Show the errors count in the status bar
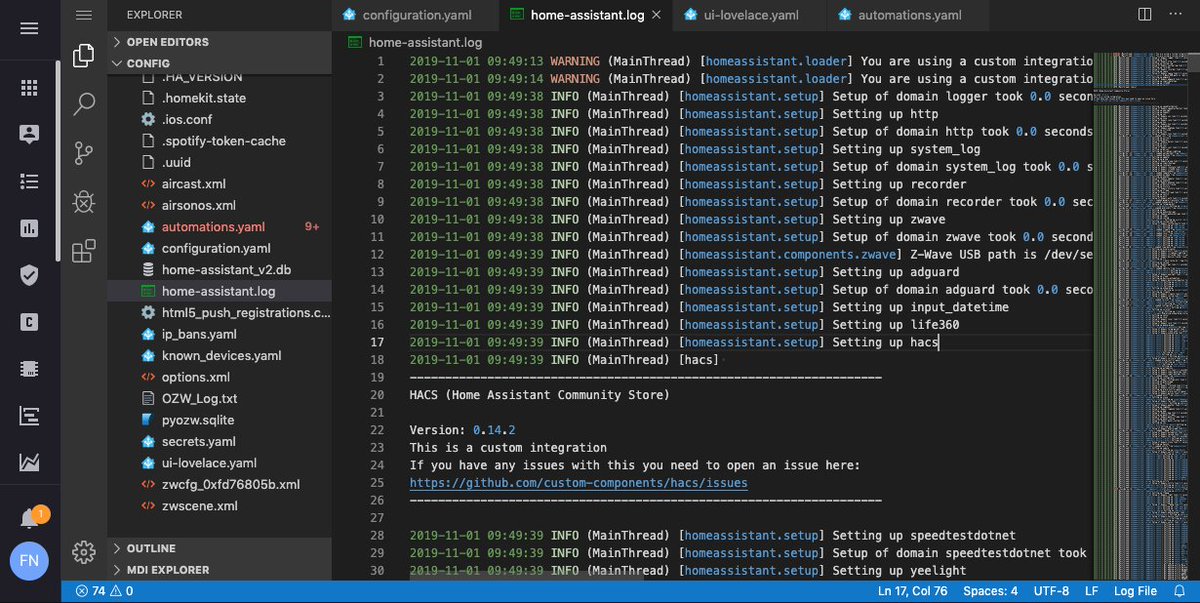 91,591
